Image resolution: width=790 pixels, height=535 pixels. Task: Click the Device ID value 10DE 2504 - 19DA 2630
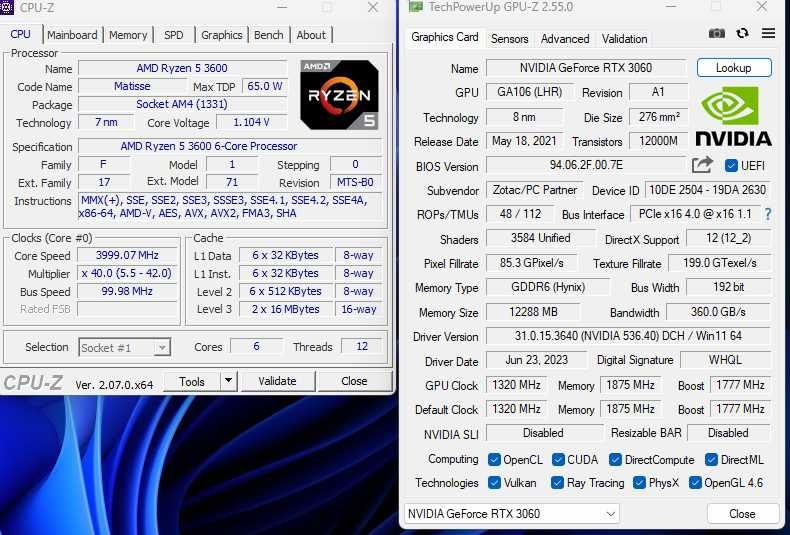tap(707, 190)
